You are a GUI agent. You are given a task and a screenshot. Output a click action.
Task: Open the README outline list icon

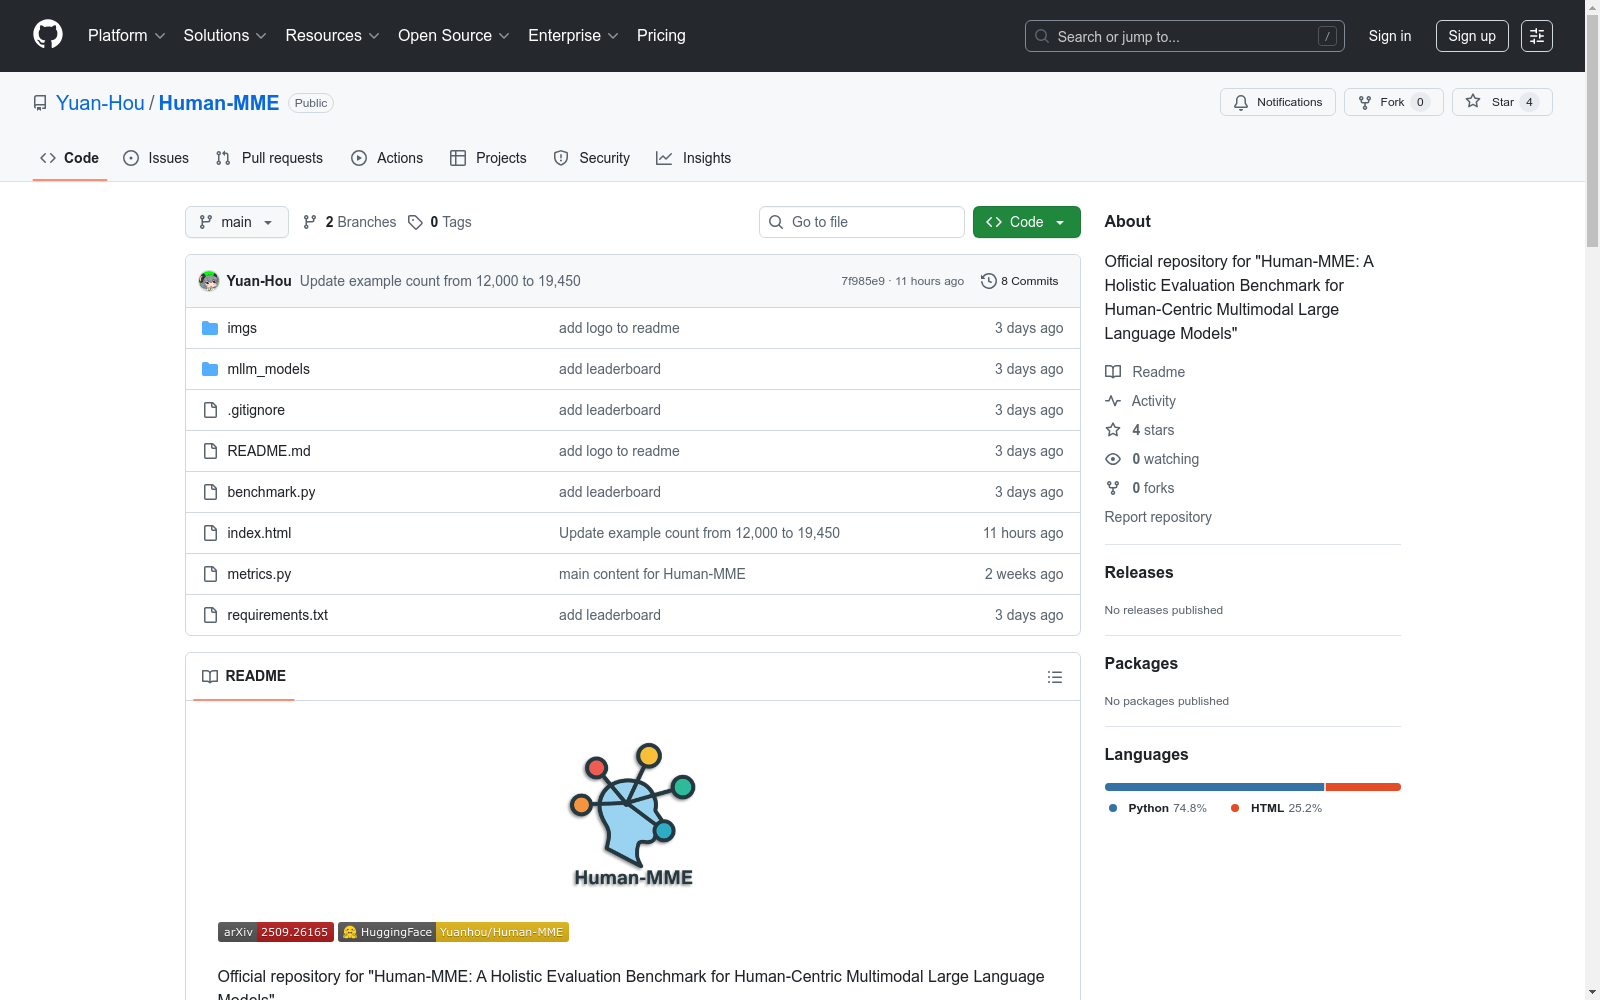1054,677
